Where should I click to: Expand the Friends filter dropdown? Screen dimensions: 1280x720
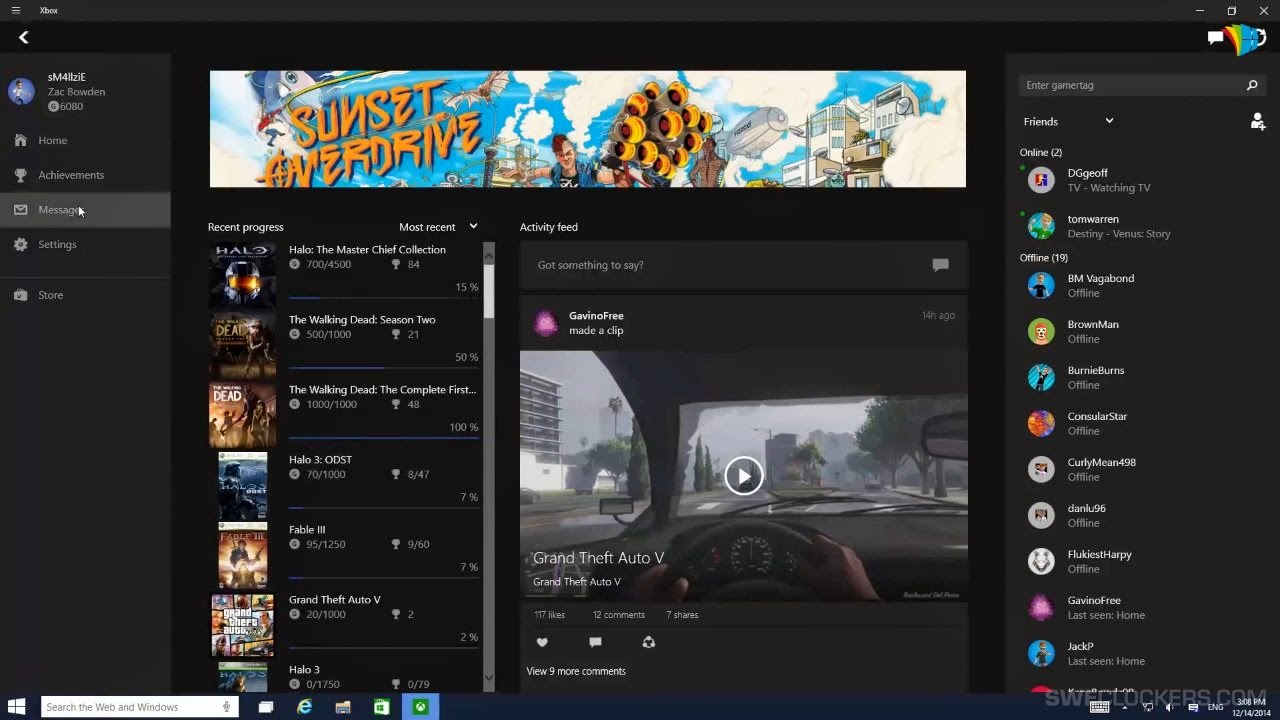click(x=1068, y=121)
